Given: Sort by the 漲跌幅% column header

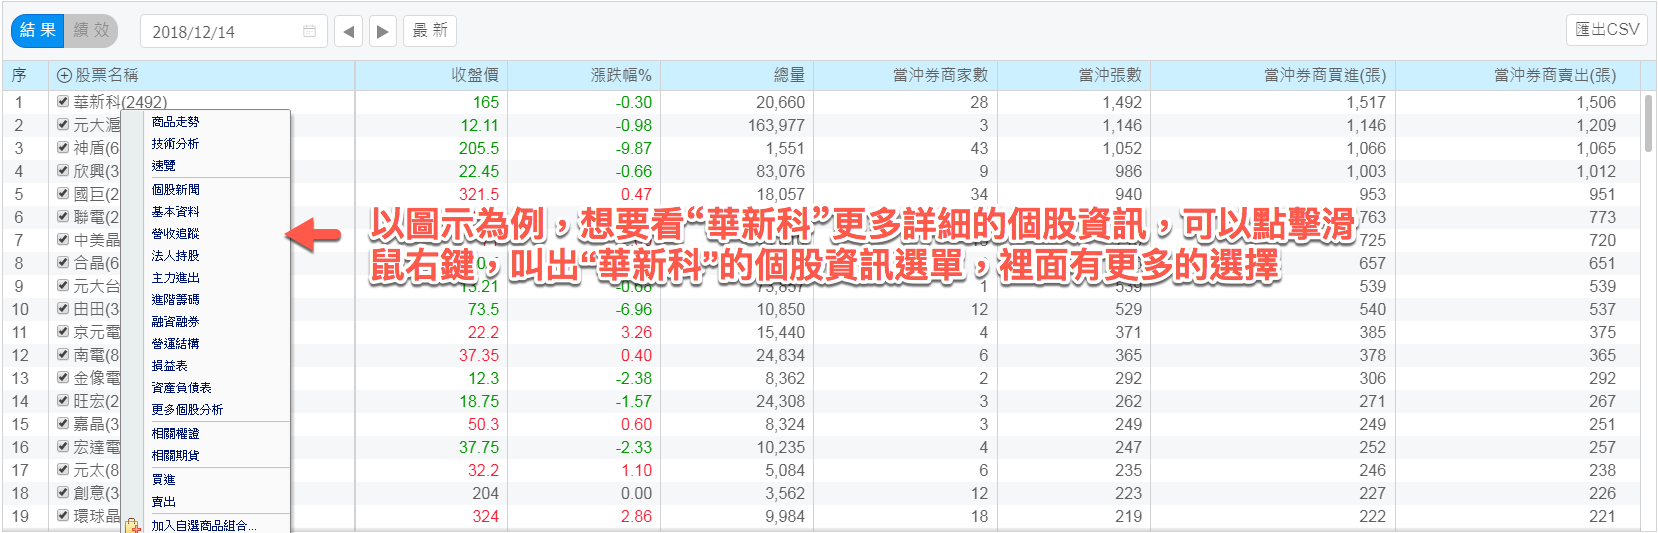Looking at the screenshot, I should point(620,75).
